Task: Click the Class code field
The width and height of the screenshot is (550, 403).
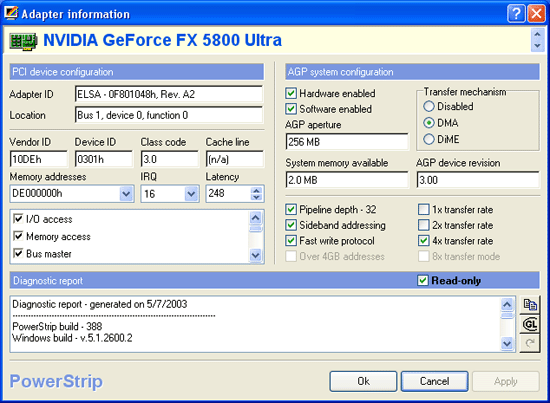Action: coord(169,159)
